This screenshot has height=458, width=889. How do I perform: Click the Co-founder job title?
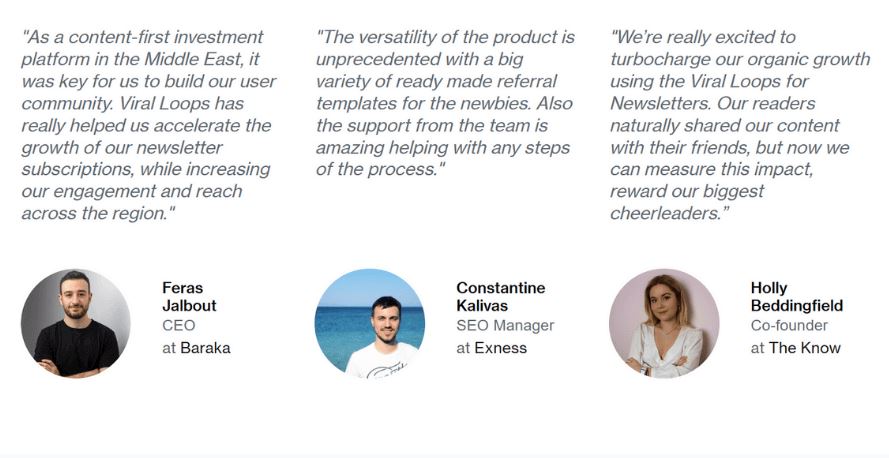tap(787, 326)
